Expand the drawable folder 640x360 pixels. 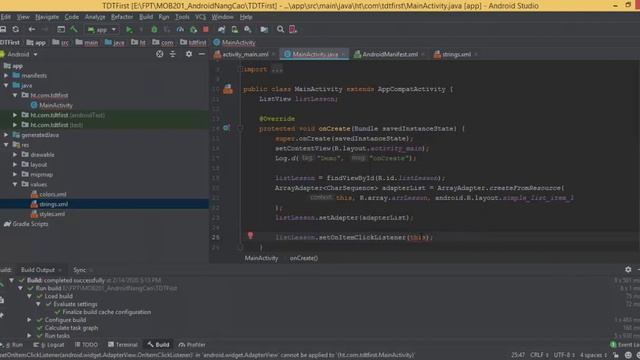coord(15,155)
